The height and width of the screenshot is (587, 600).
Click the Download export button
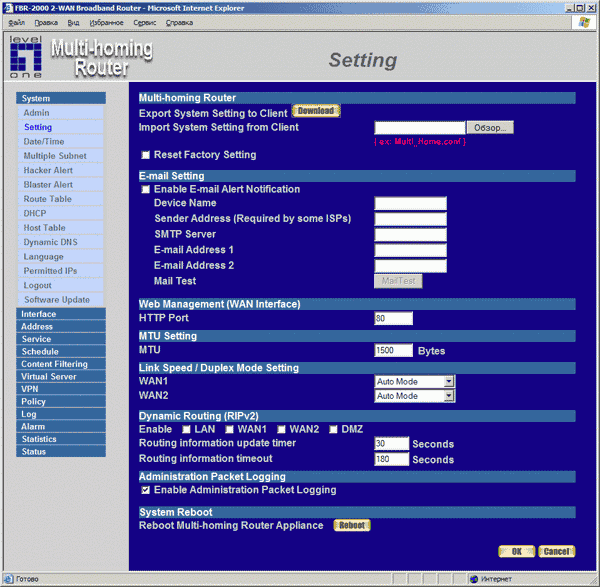point(315,111)
